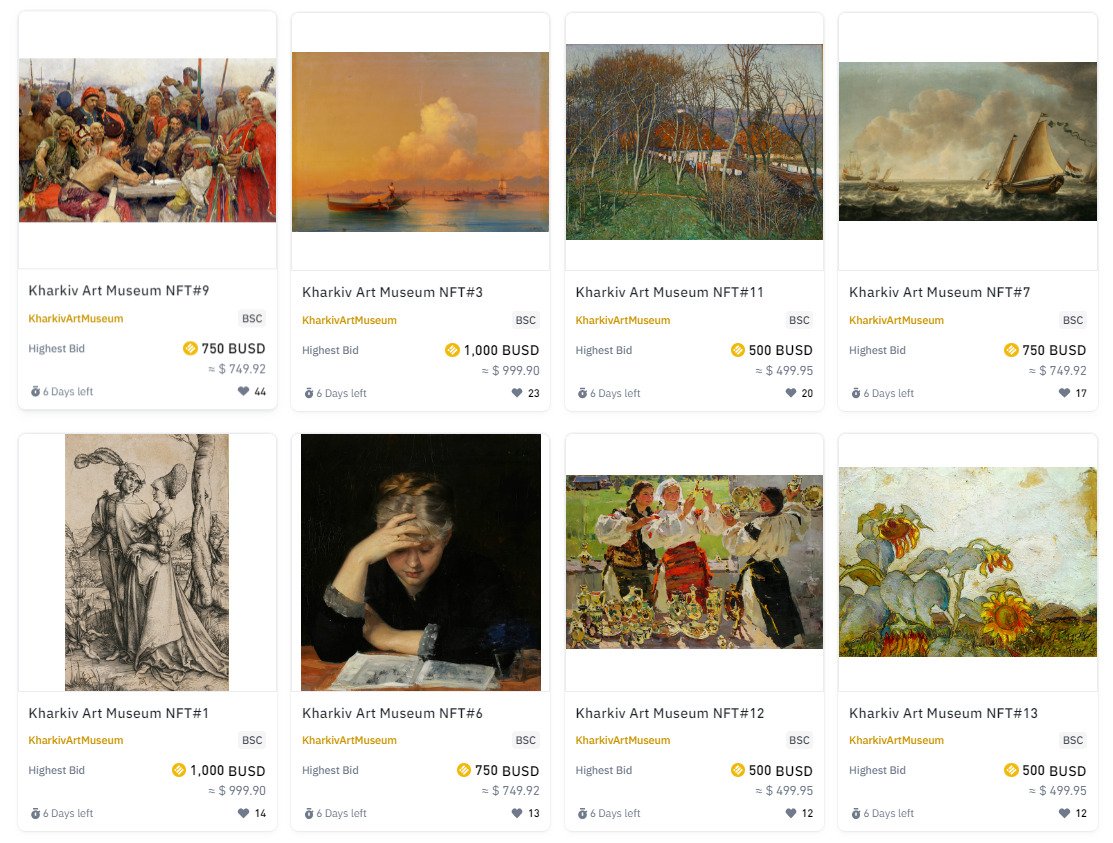Screen dimensions: 1113x843
Task: Click BSC tag on NFT#7 card
Action: (1073, 320)
